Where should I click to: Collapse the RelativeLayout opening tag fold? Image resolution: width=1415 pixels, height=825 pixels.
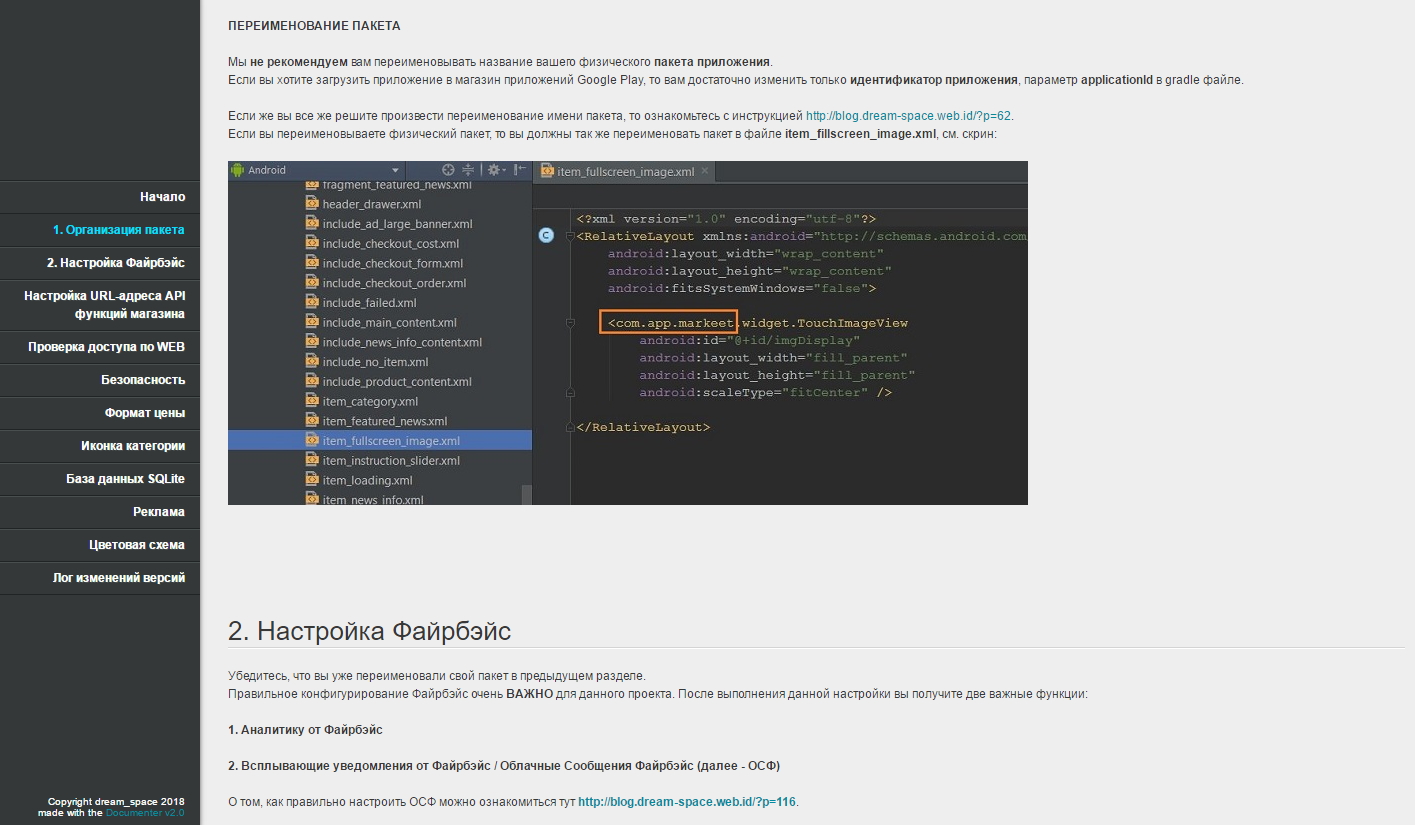point(570,236)
